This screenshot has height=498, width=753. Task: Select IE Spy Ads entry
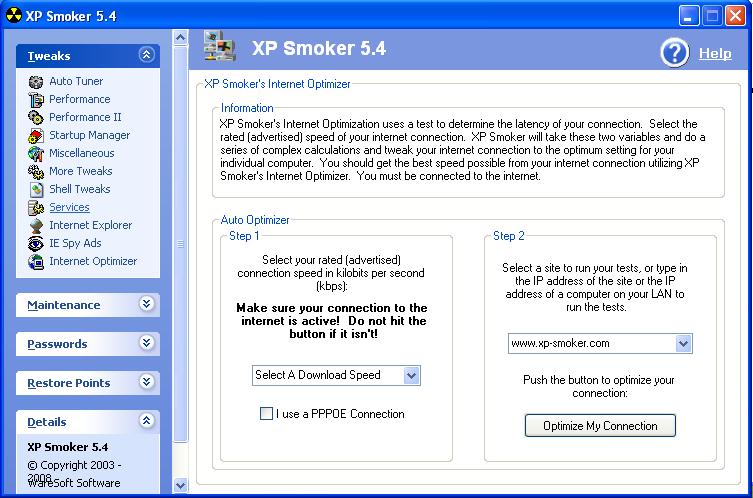(75, 243)
